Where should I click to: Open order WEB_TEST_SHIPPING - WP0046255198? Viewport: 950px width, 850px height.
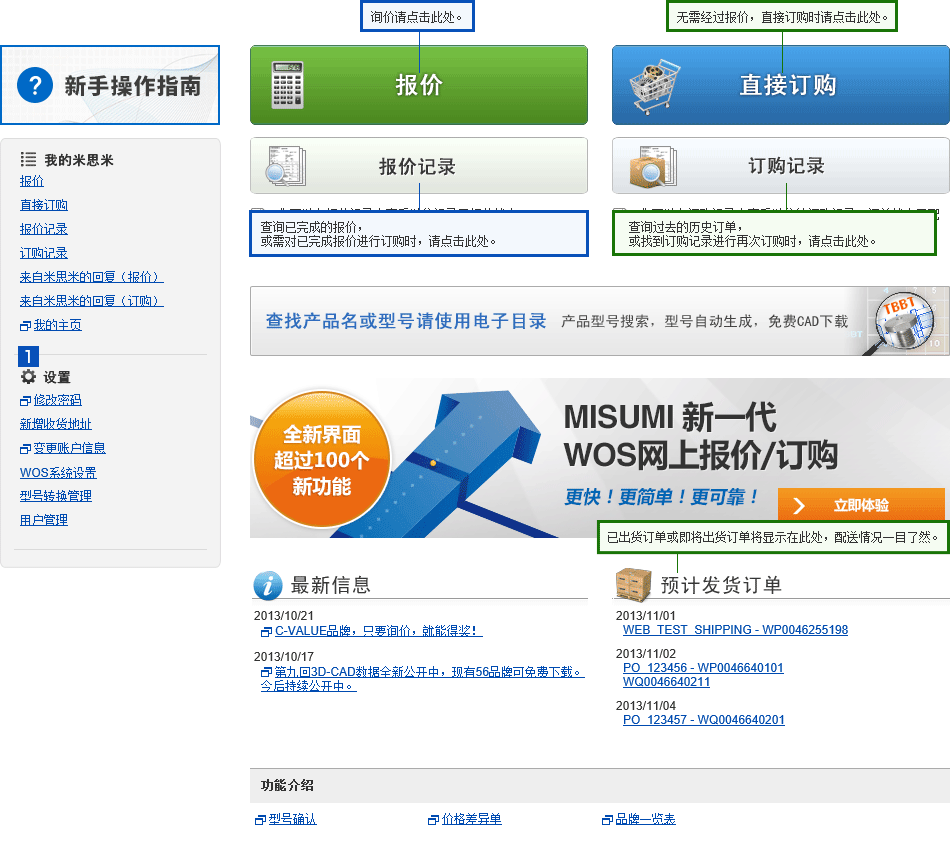[x=736, y=630]
